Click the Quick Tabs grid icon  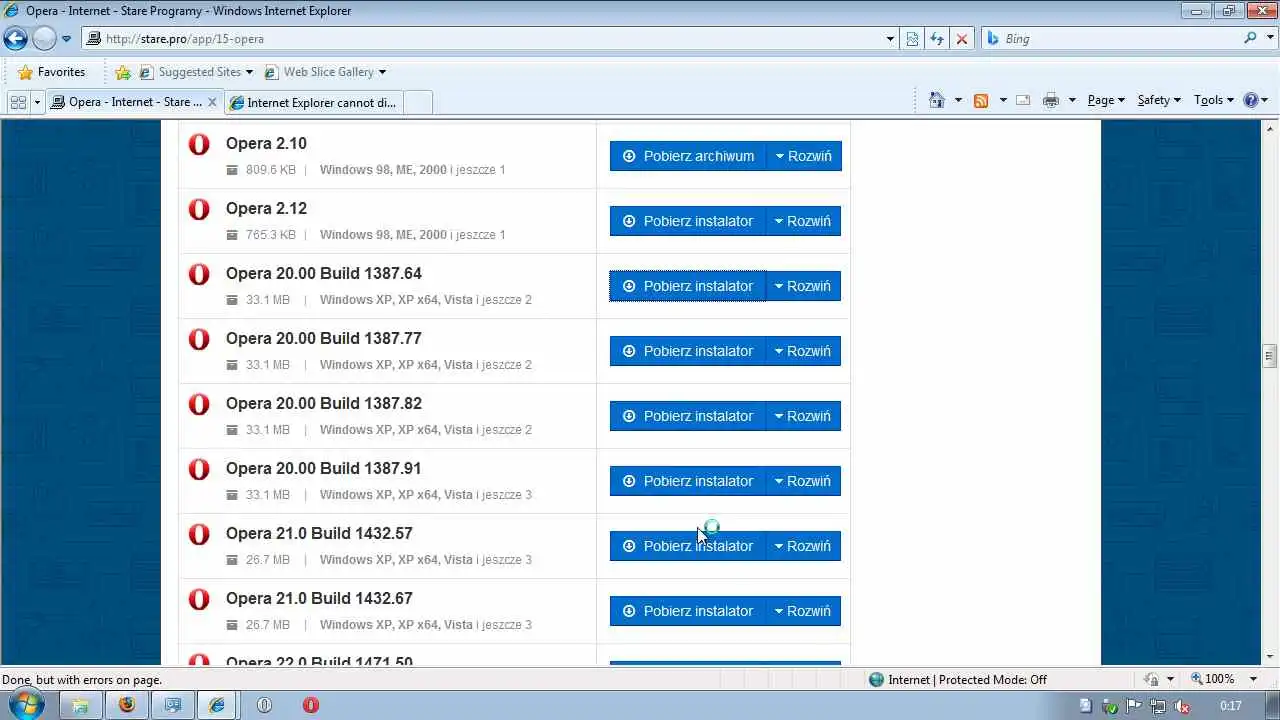tap(18, 102)
